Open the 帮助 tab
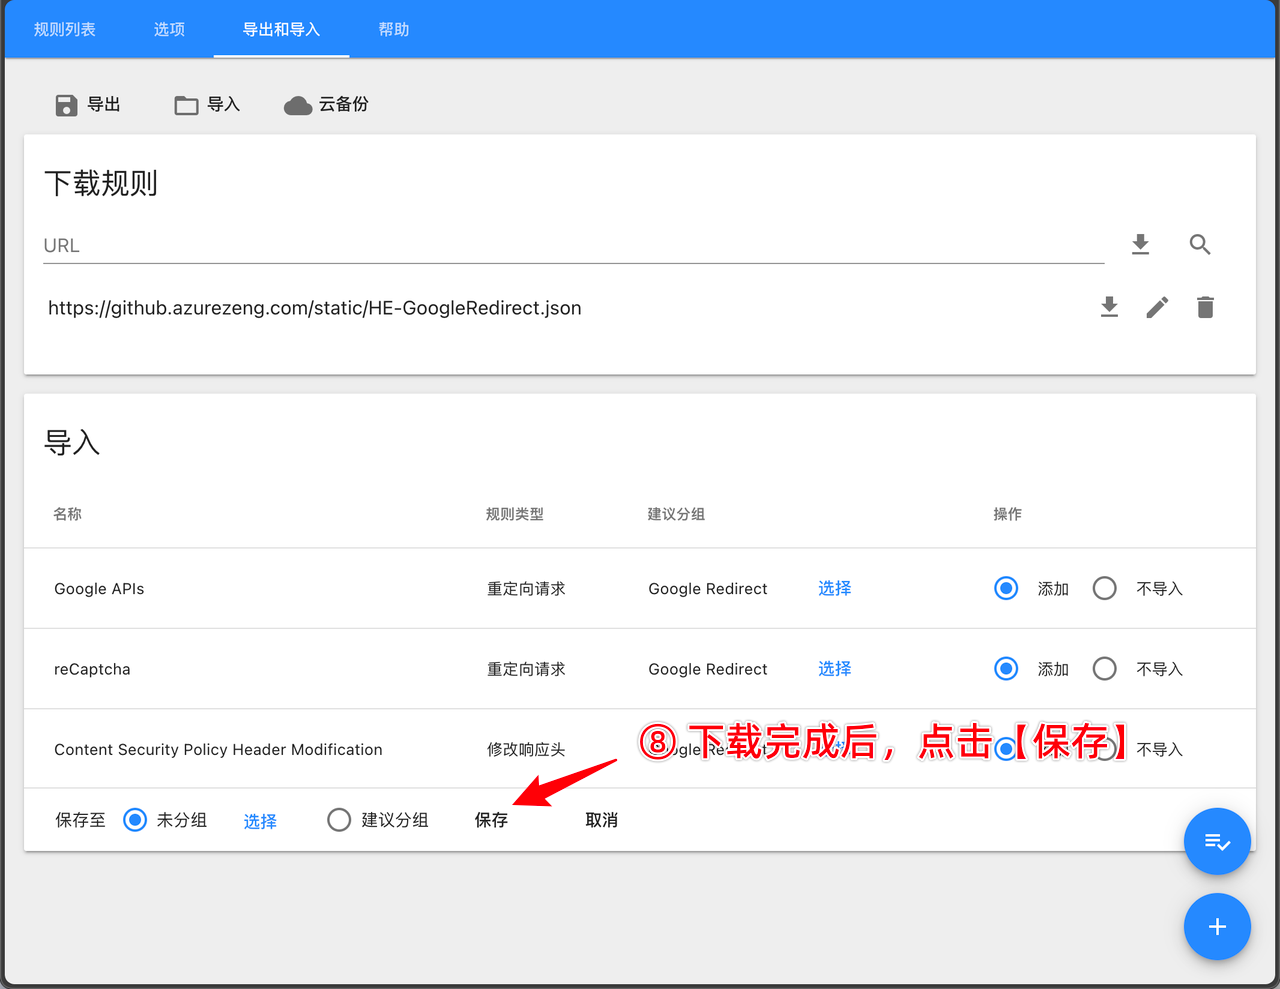1280x989 pixels. pos(394,29)
